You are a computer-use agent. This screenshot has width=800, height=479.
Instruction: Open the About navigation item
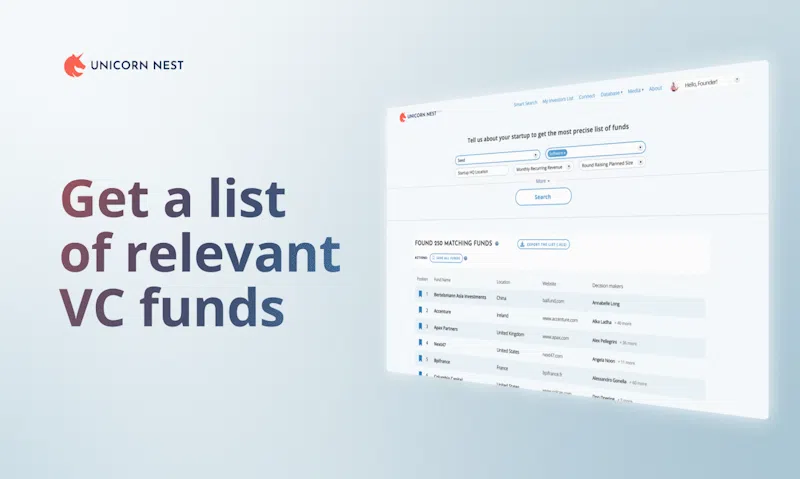click(655, 88)
